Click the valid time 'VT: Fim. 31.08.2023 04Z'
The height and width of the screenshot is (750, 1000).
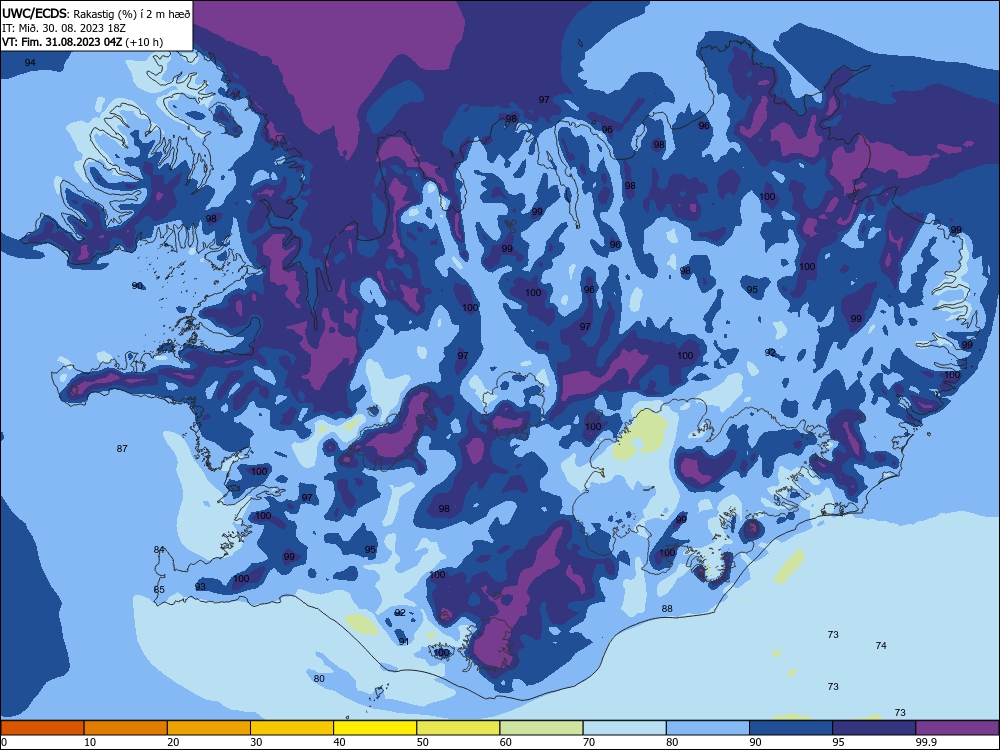click(62, 42)
